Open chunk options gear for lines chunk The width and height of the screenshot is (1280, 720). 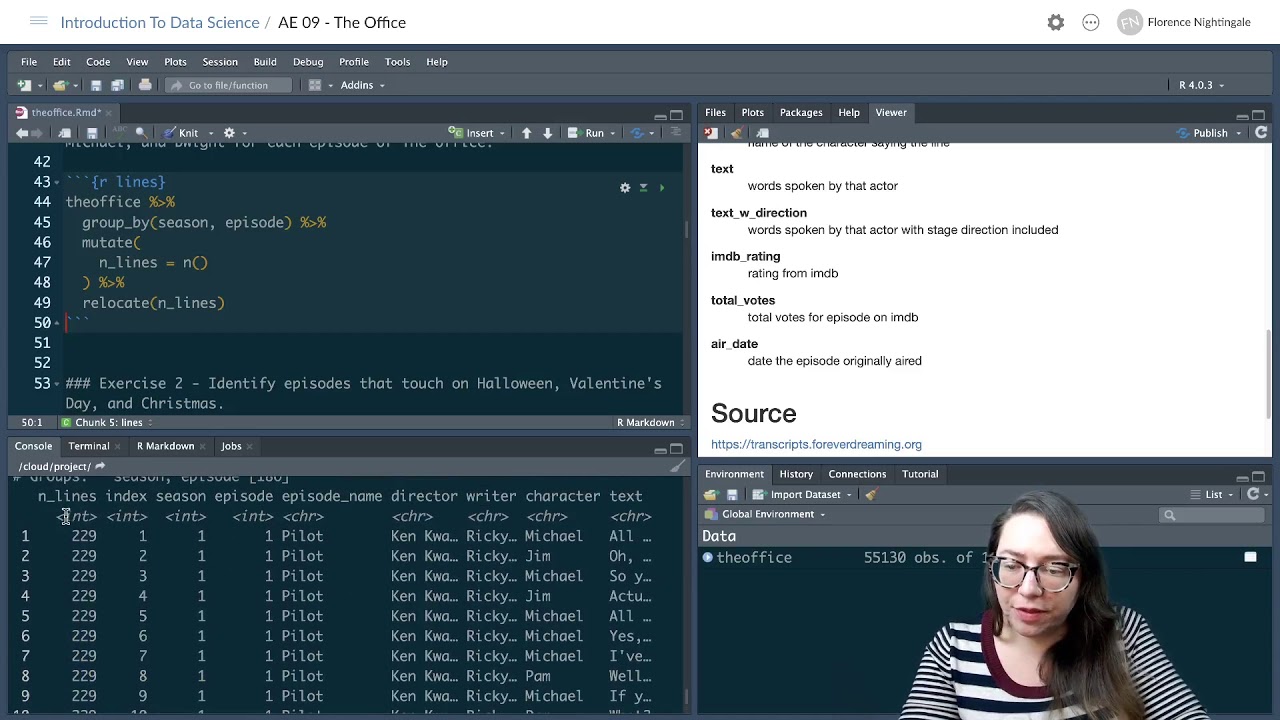tap(625, 187)
